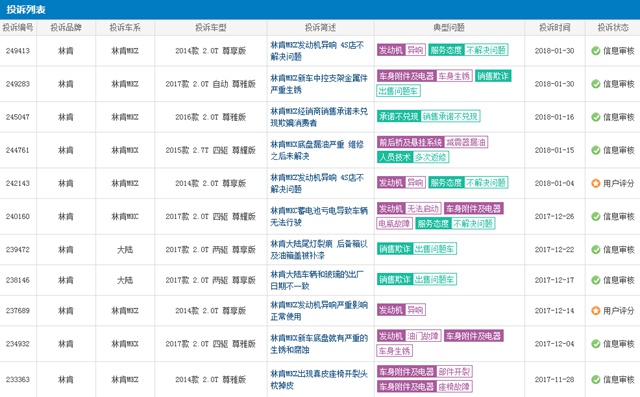Open complaint about 林肯MKZ新车中控支架金属件严重生锈
640x397 pixels.
319,84
